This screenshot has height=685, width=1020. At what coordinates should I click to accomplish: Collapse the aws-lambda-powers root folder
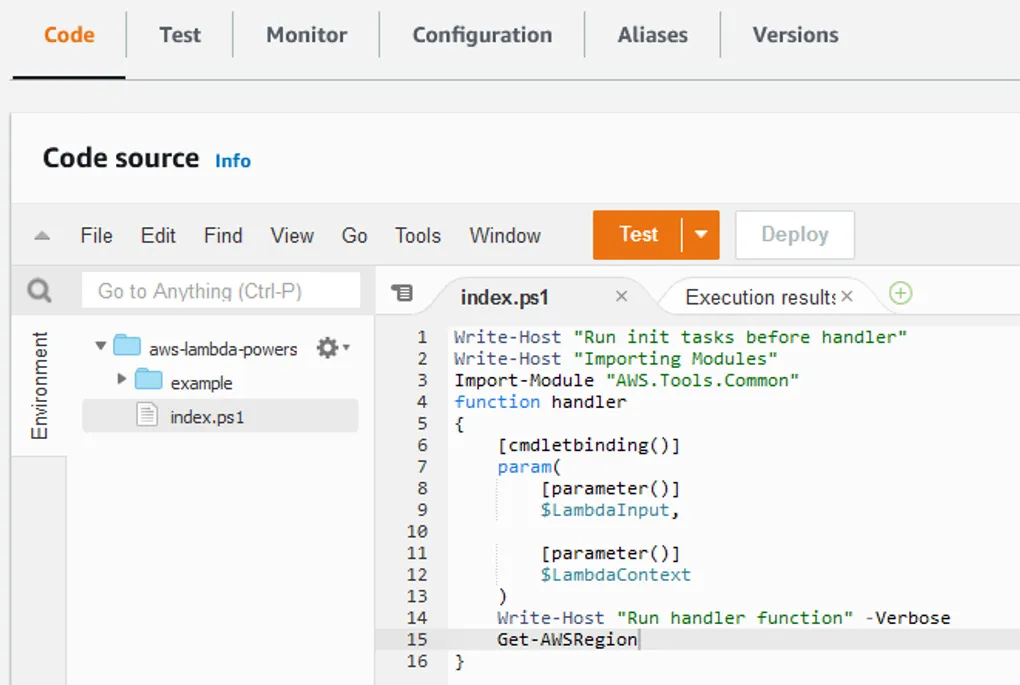[x=100, y=347]
